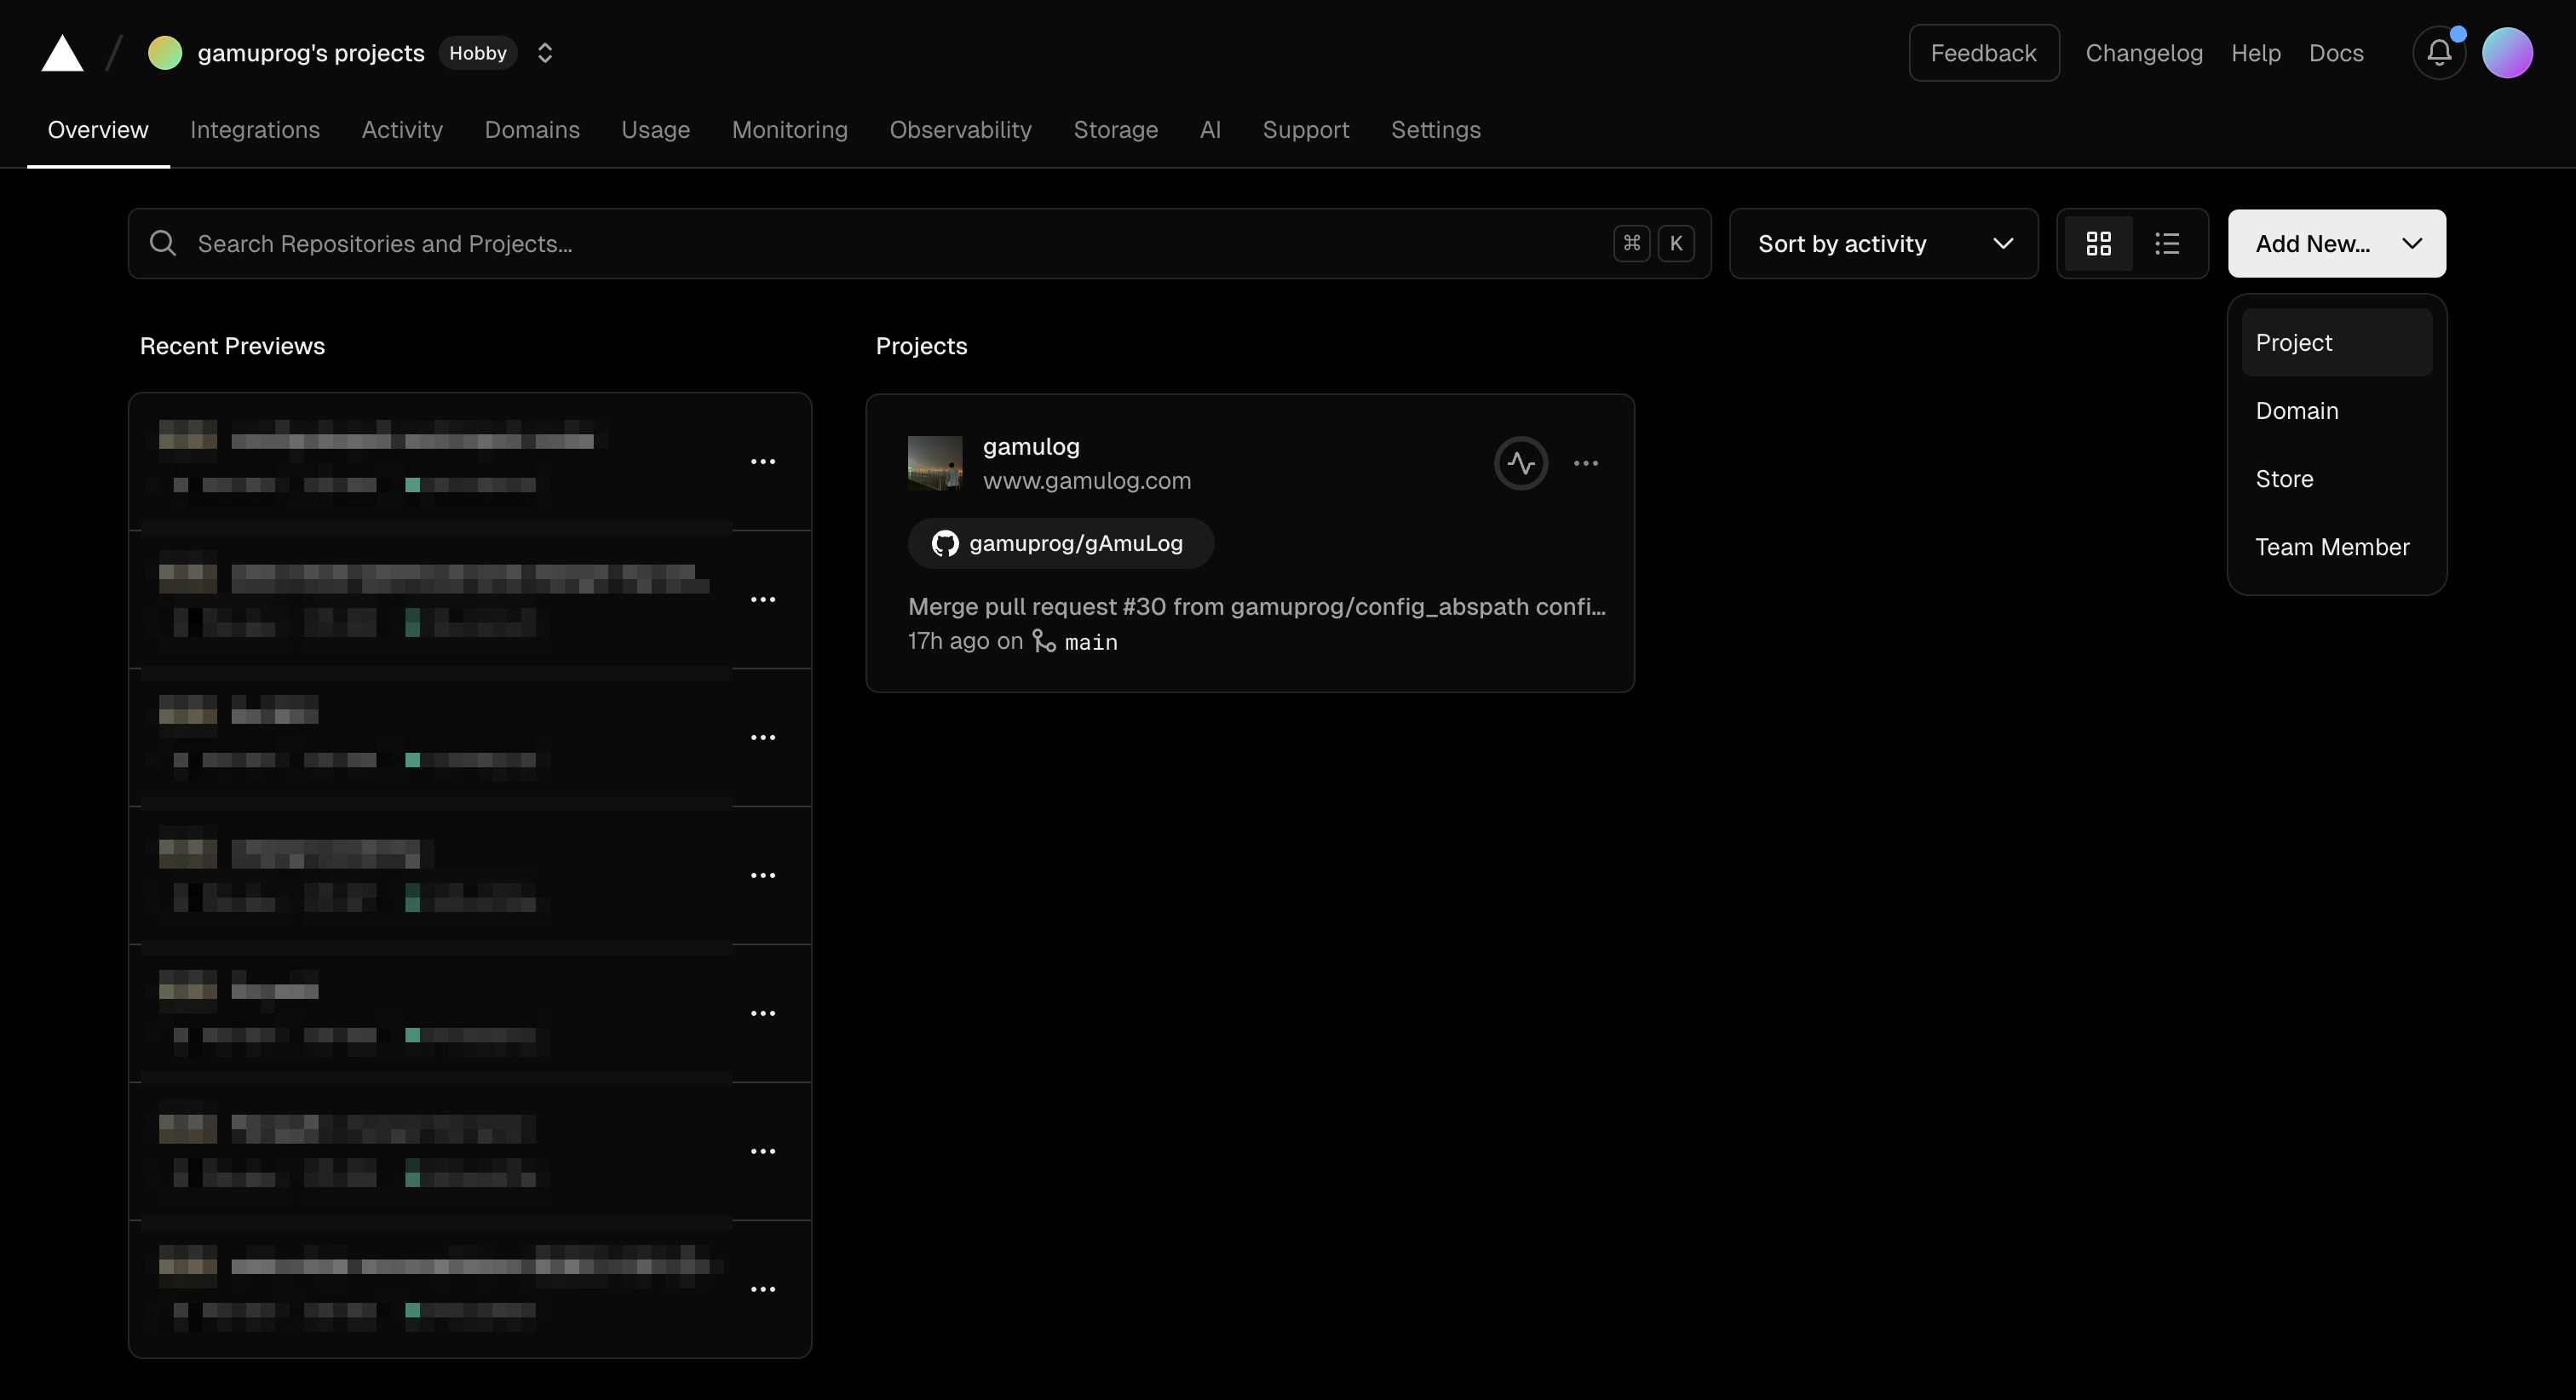Open the Changelog link
This screenshot has width=2576, height=1400.
pyautogui.click(x=2144, y=53)
